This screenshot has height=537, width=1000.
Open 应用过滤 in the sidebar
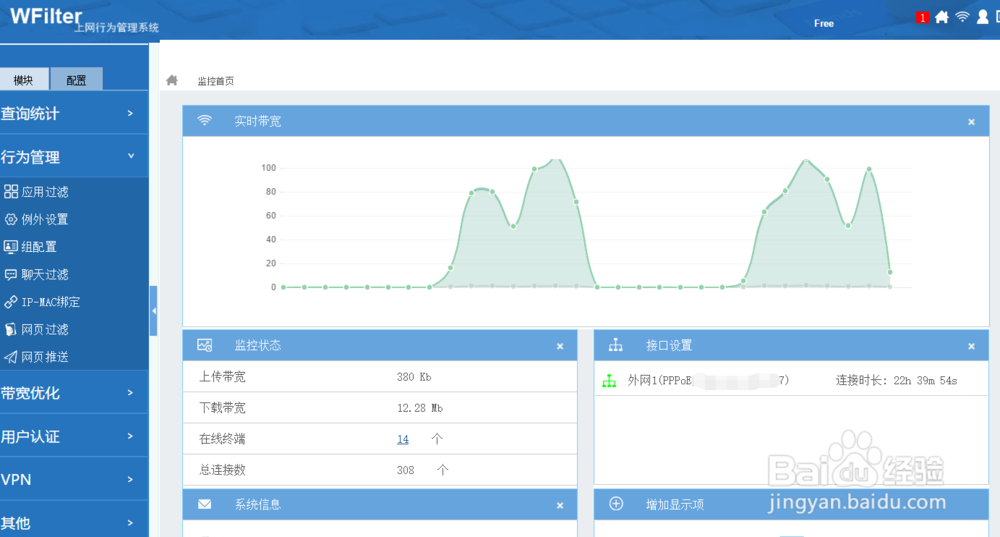pos(36,191)
